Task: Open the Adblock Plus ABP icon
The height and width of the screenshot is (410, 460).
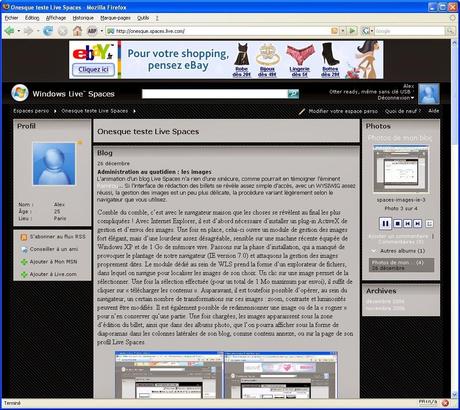Action: point(92,31)
